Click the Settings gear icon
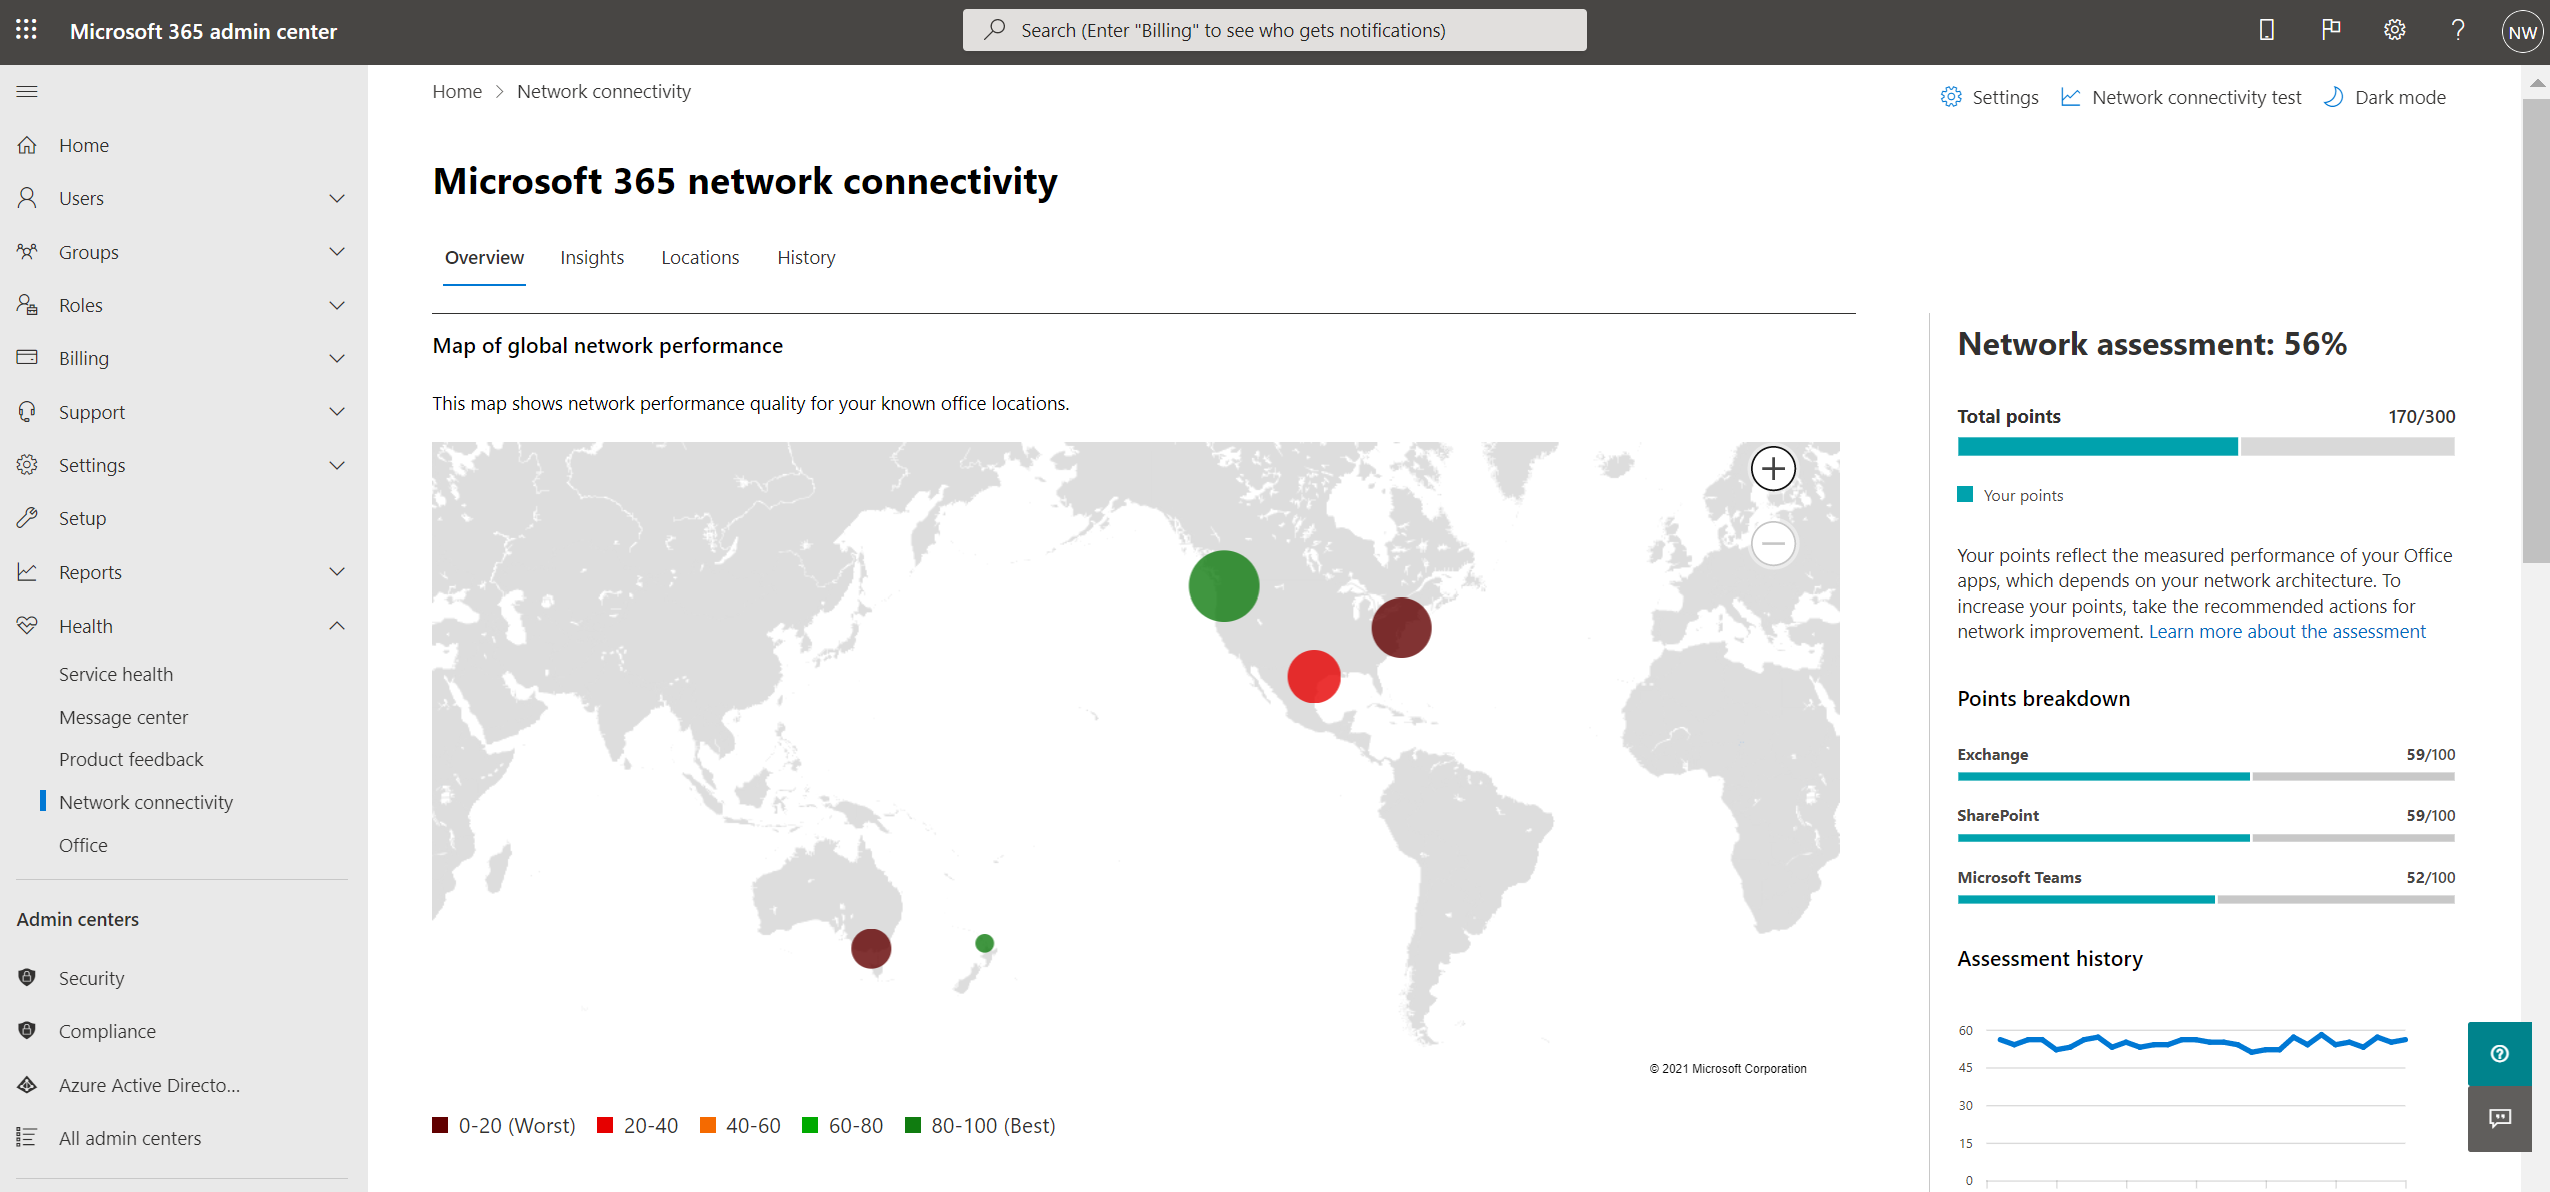Viewport: 2550px width, 1192px height. tap(2392, 31)
